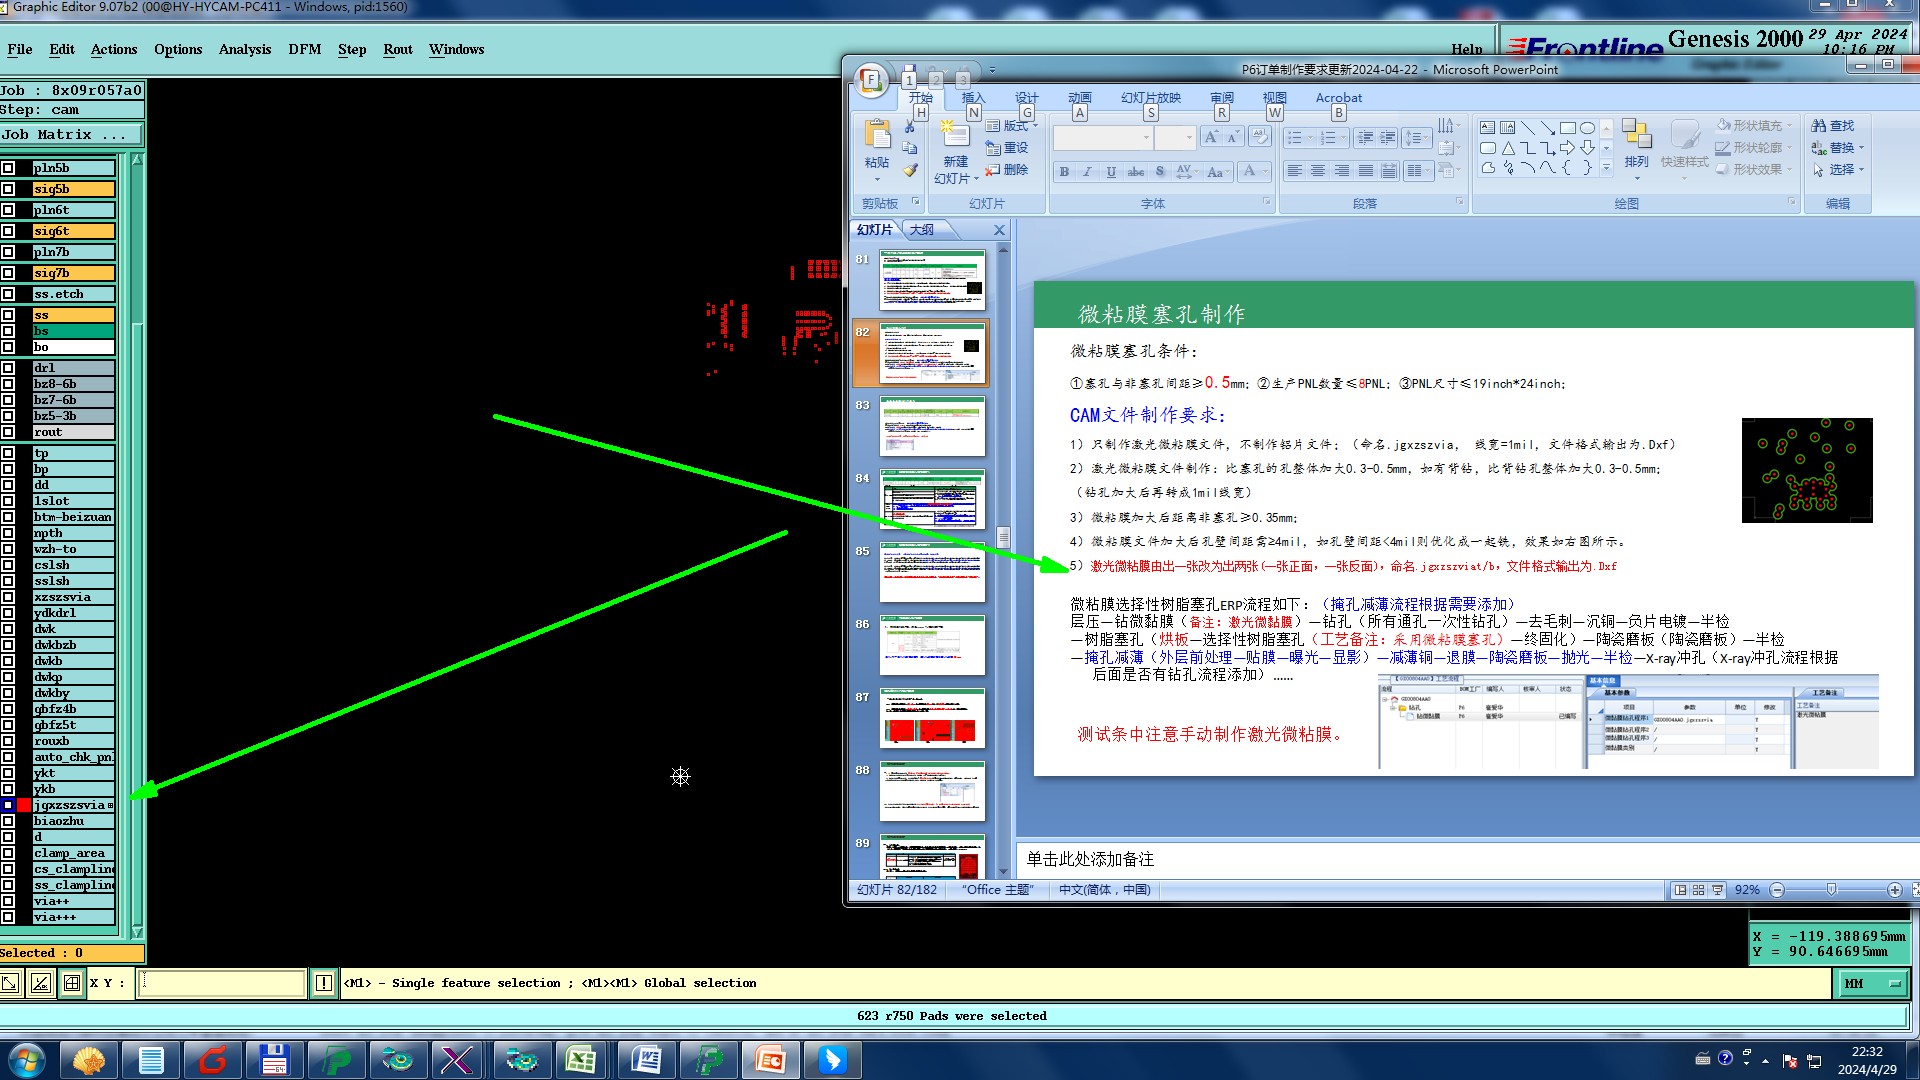This screenshot has width=1920, height=1080.
Task: Click the Paste icon in the PowerPoint ribbon
Action: click(x=877, y=134)
